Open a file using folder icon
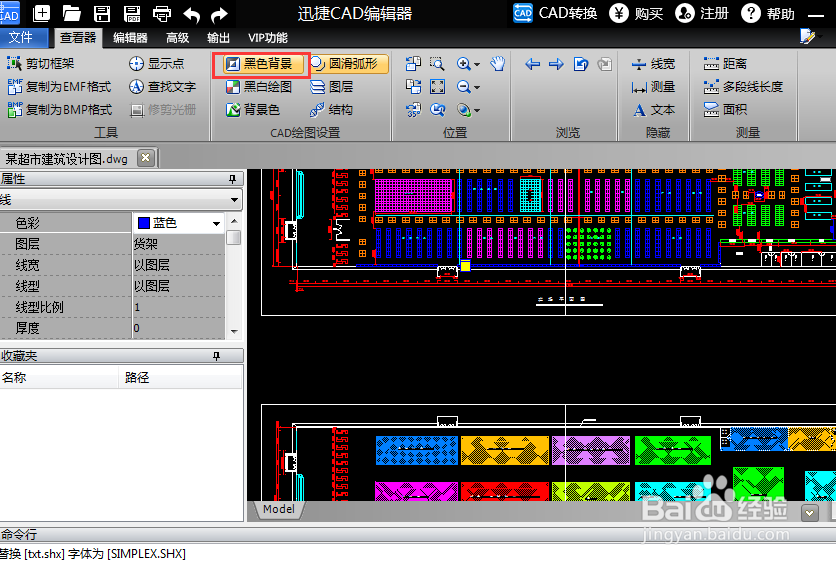Viewport: 836px width, 563px height. coord(71,13)
